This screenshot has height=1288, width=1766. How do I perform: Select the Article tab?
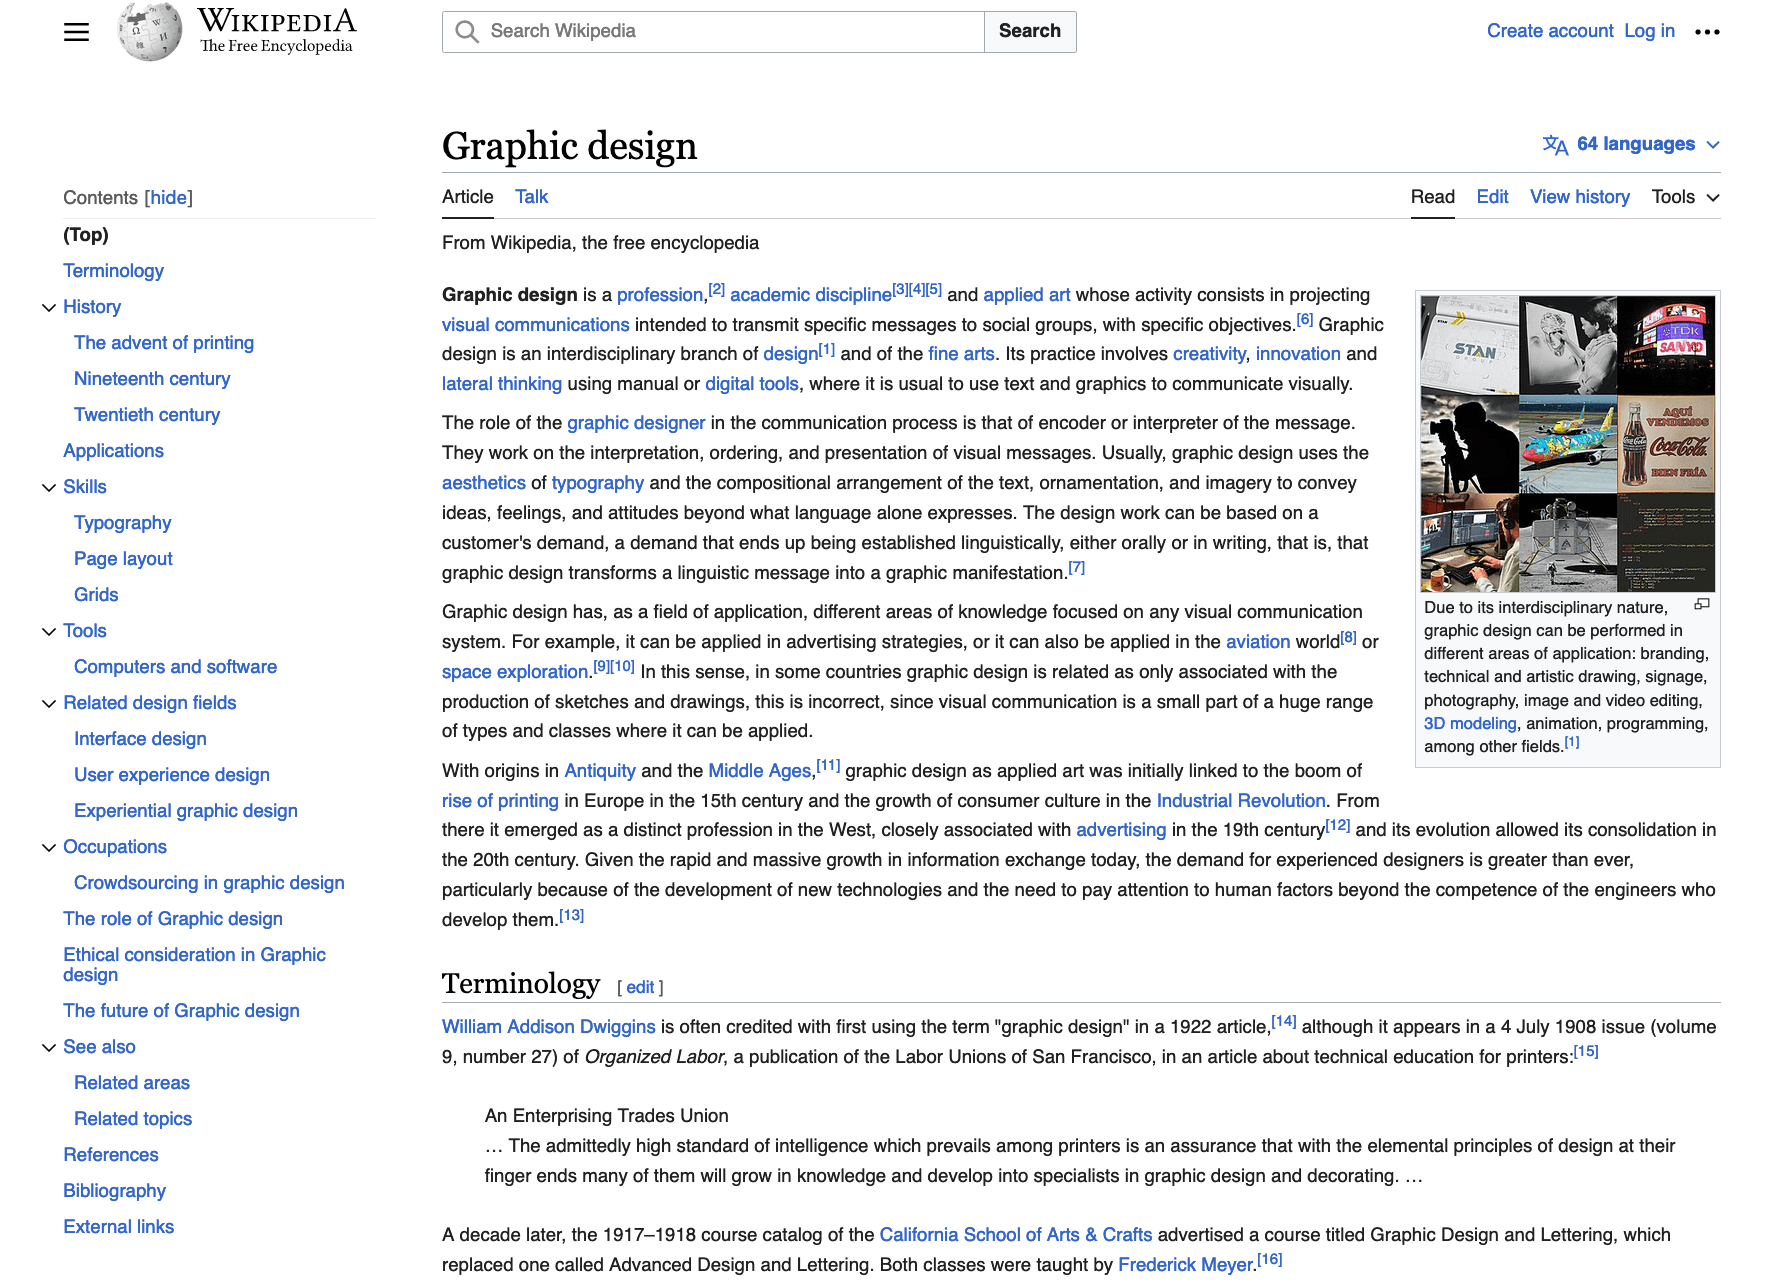tap(468, 197)
